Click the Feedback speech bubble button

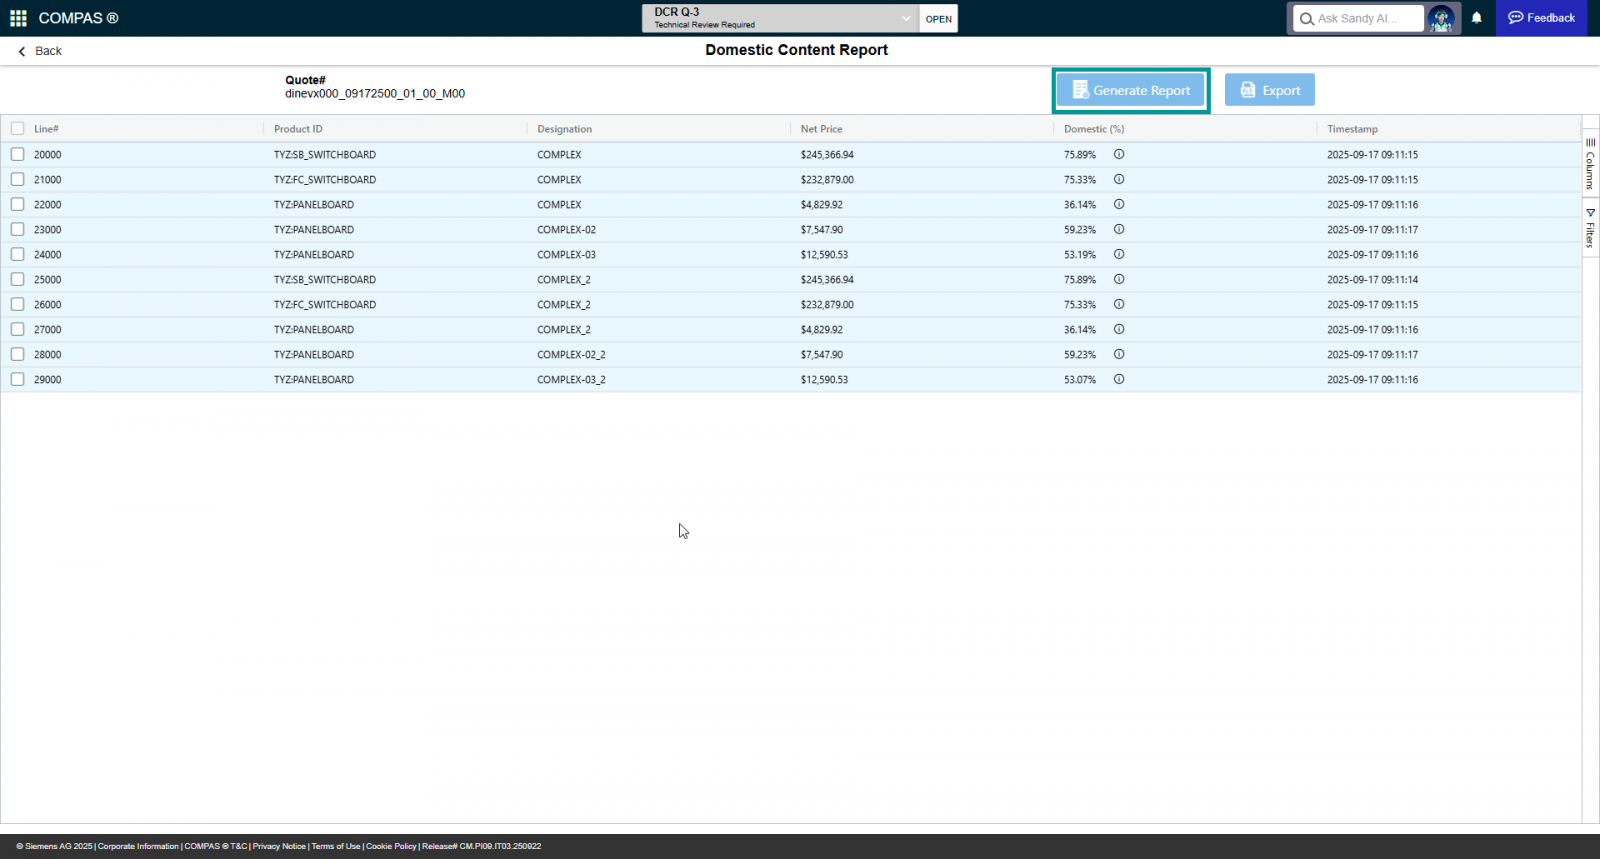click(1541, 18)
